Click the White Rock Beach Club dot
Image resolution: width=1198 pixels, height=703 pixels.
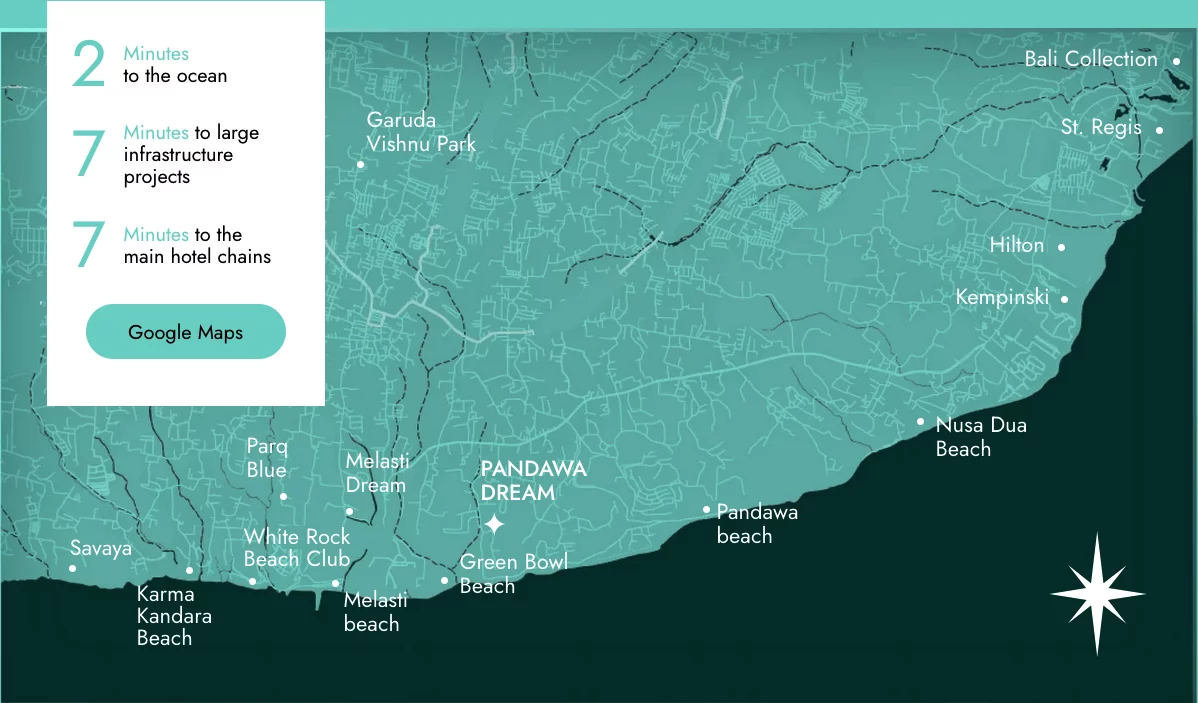(x=252, y=581)
